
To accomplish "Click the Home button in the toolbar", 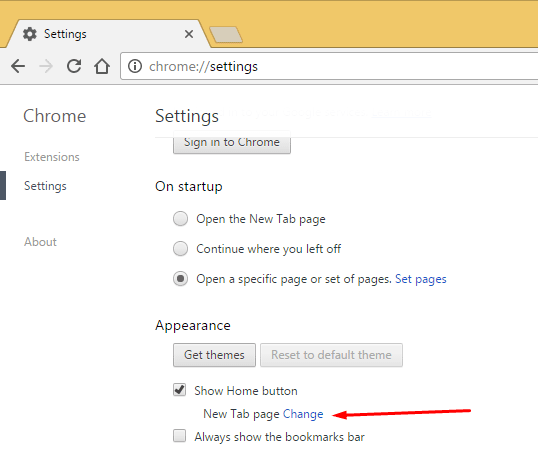I will (102, 66).
